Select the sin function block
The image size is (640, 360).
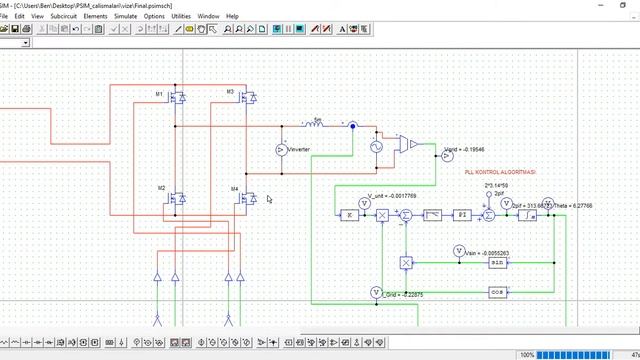[498, 263]
